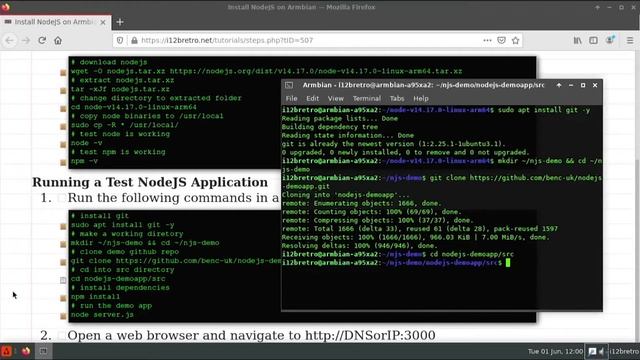Open the Firefox hamburger menu
This screenshot has width=640, height=360.
coord(630,40)
